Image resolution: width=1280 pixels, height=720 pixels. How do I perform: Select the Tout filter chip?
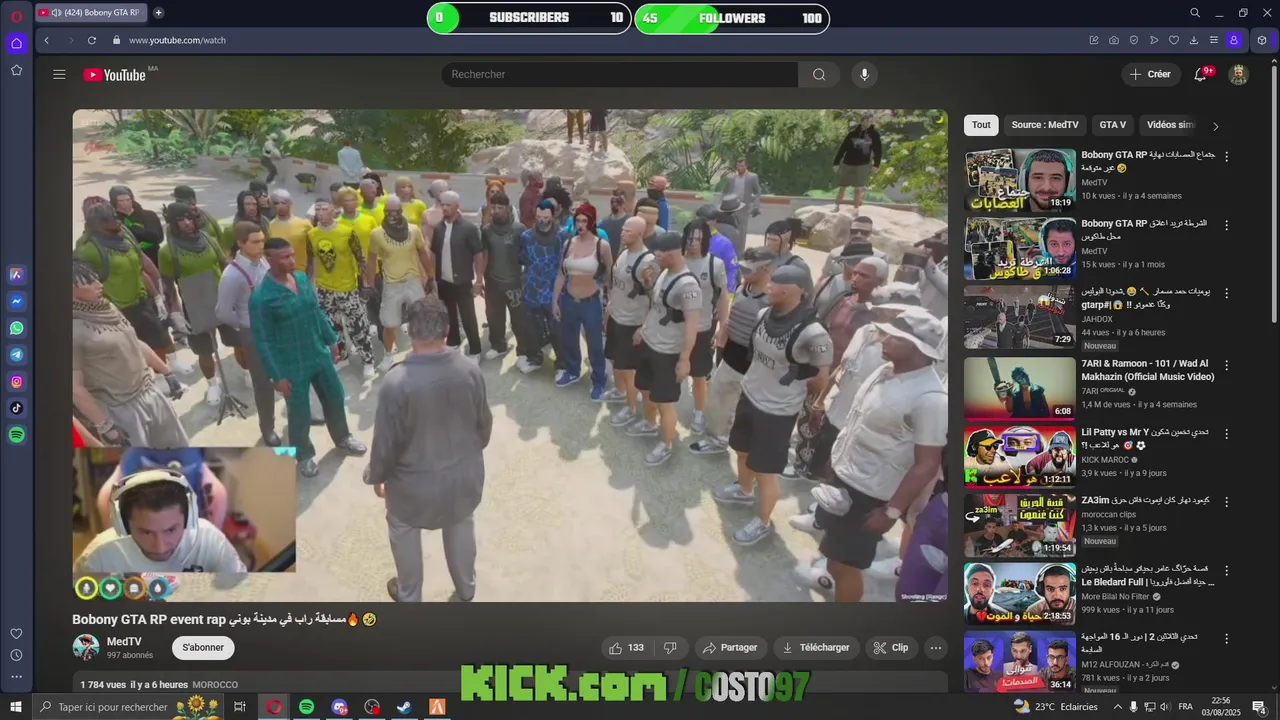click(981, 125)
